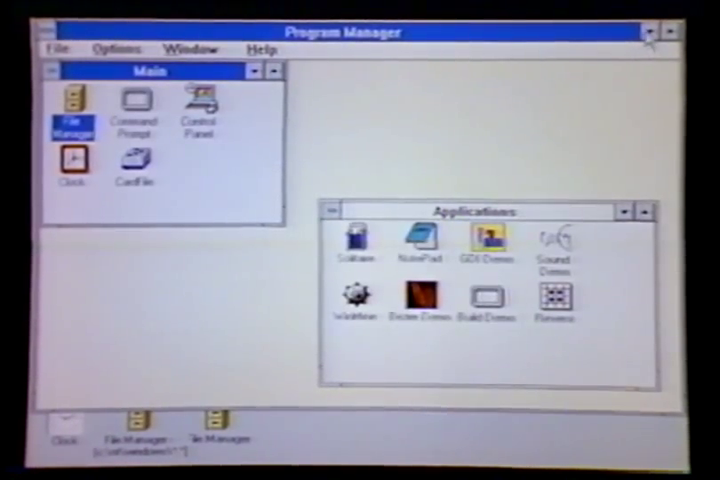Select the File Manager icon in Main window
720x480 pixels.
[74, 98]
